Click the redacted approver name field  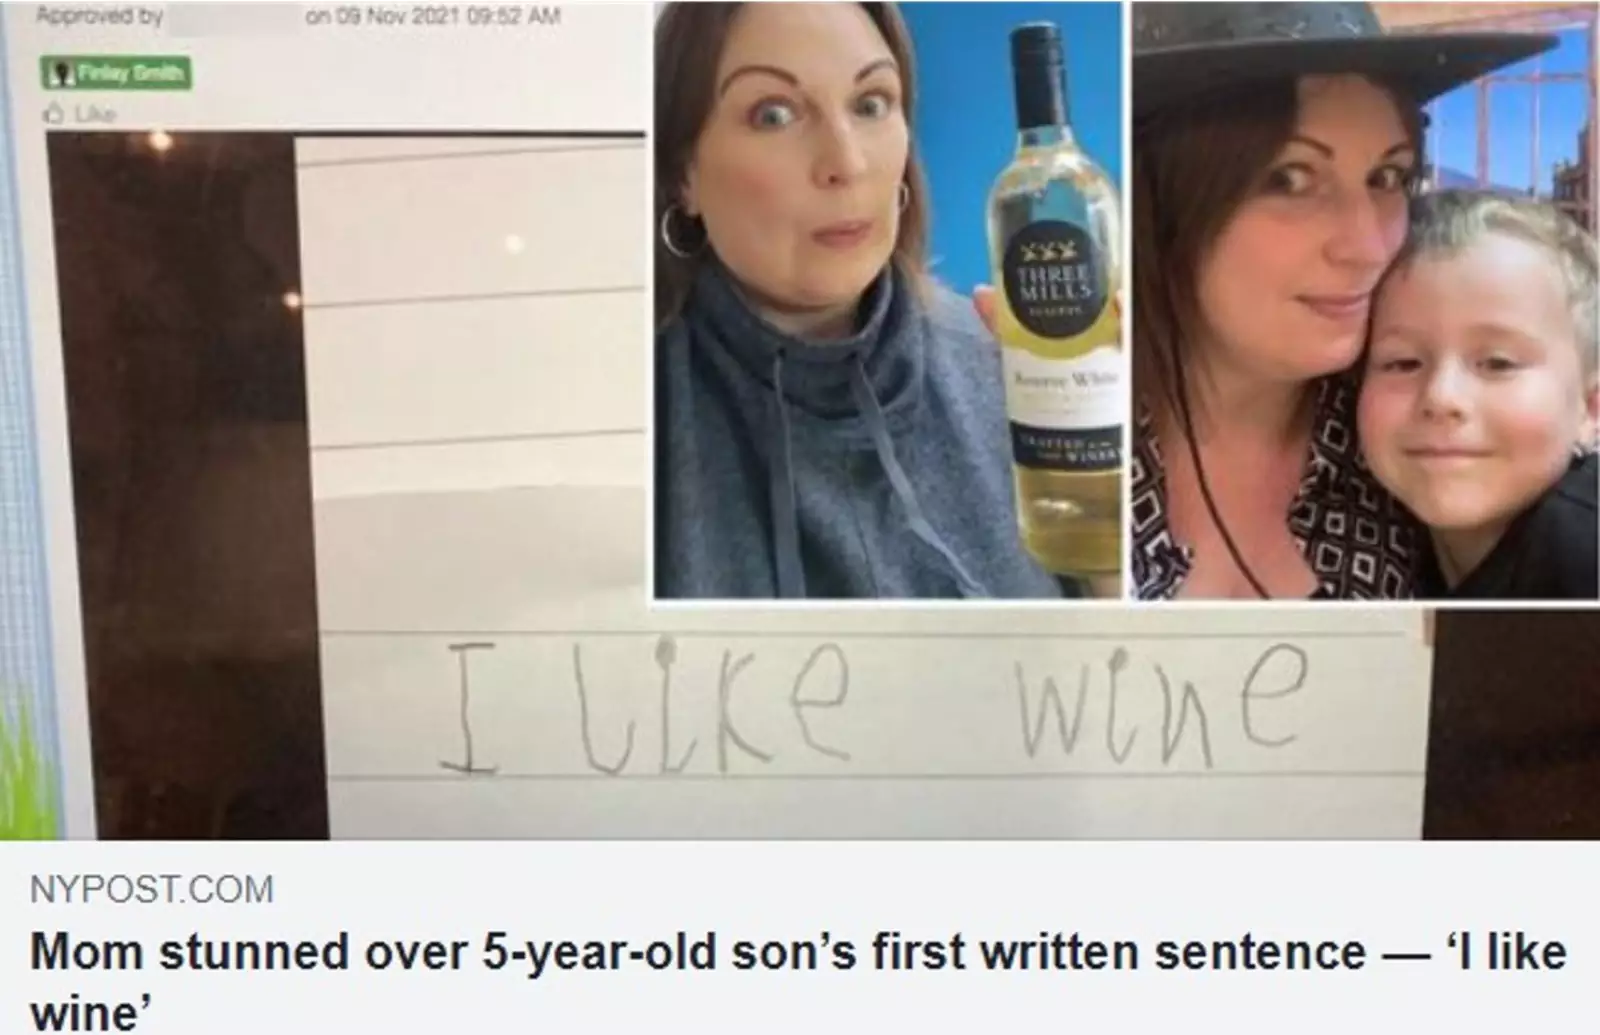coord(233,17)
